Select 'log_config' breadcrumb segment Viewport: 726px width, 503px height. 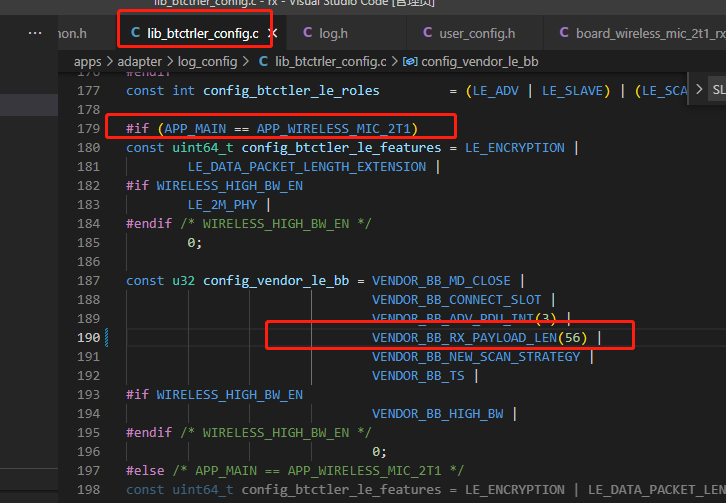pyautogui.click(x=207, y=62)
